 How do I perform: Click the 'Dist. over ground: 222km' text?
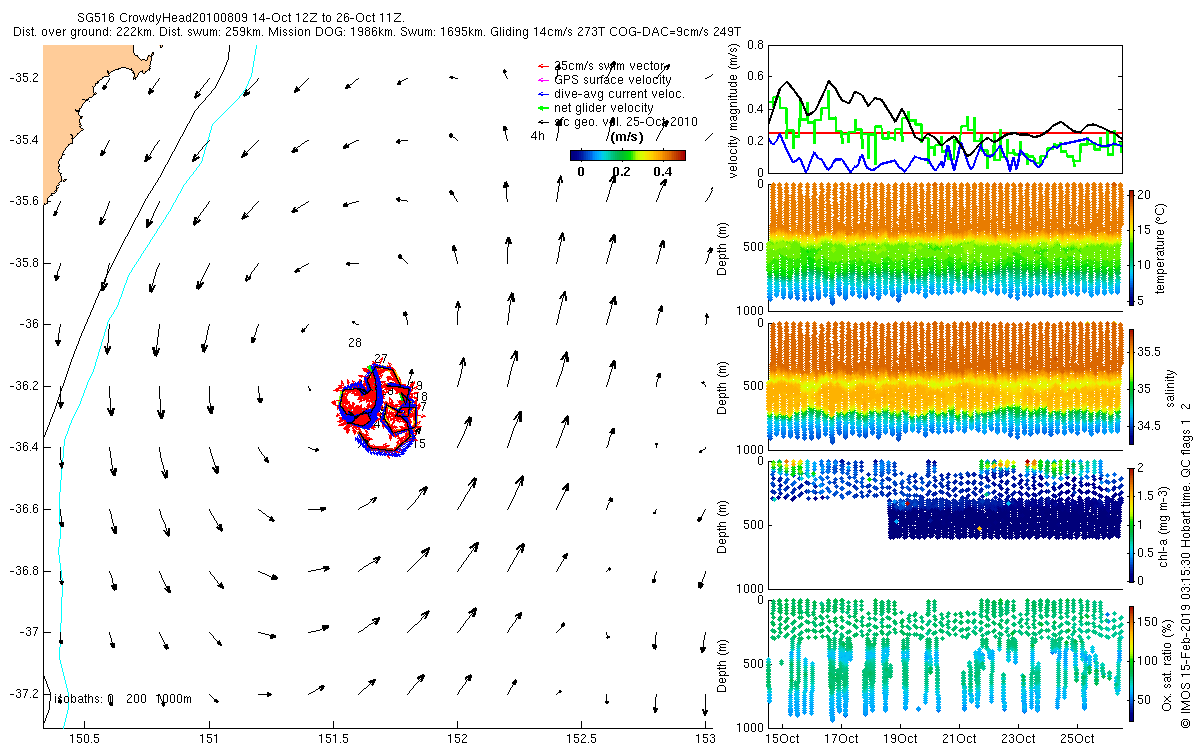coord(81,32)
